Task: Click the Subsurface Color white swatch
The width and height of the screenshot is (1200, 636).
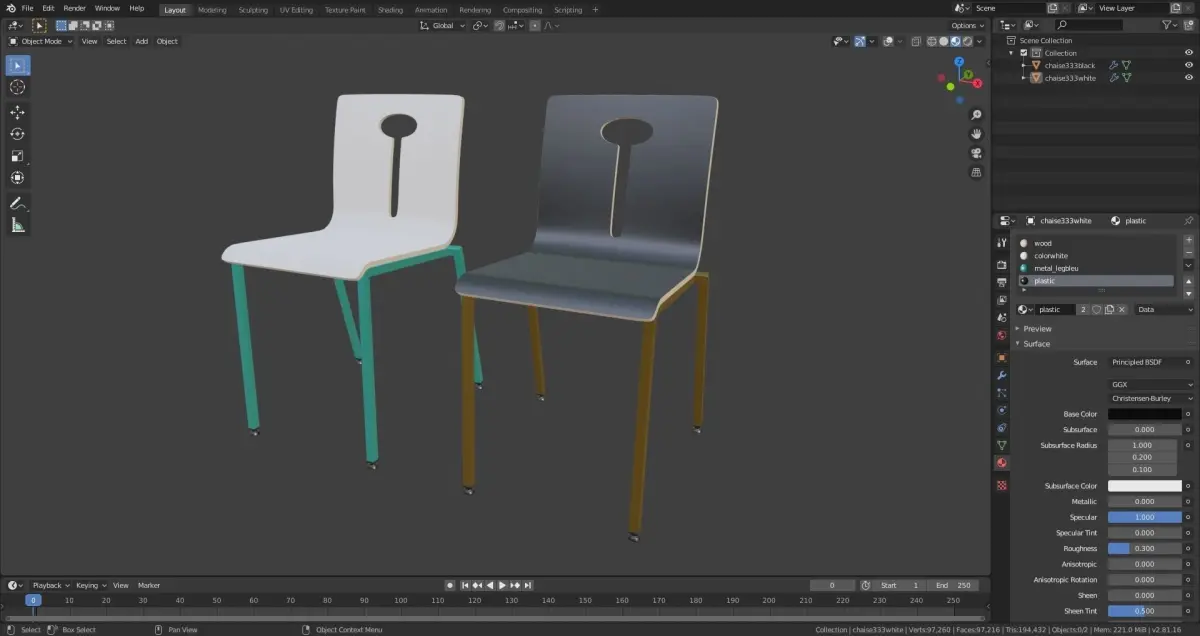Action: (1144, 486)
